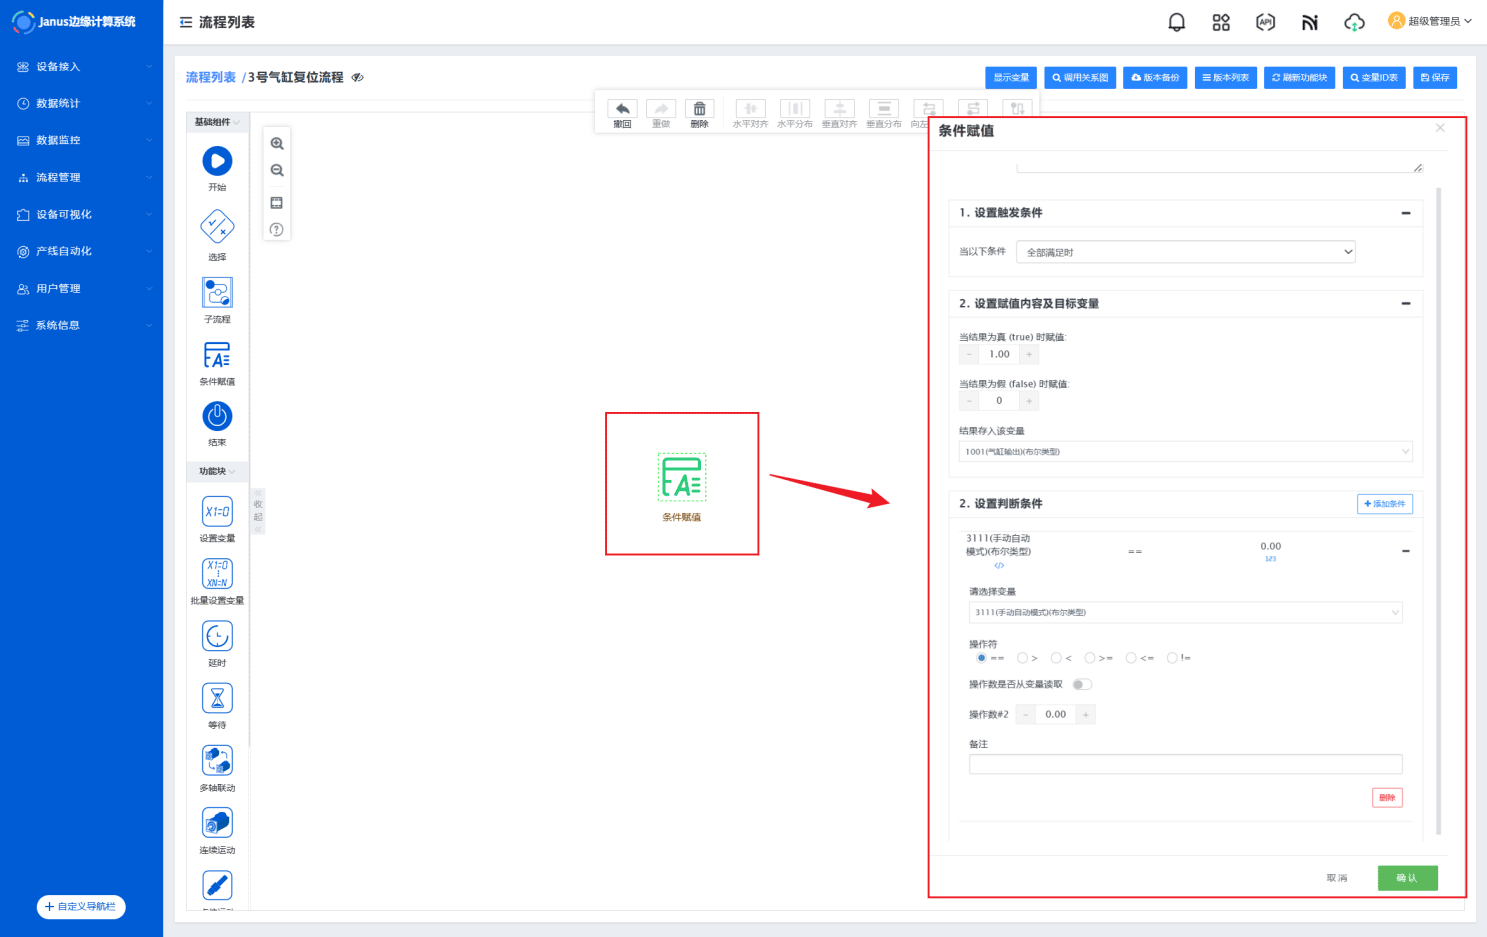Viewport: 1487px width, 937px height.
Task: Open the 结果存入该变量 variable dropdown
Action: (1185, 452)
